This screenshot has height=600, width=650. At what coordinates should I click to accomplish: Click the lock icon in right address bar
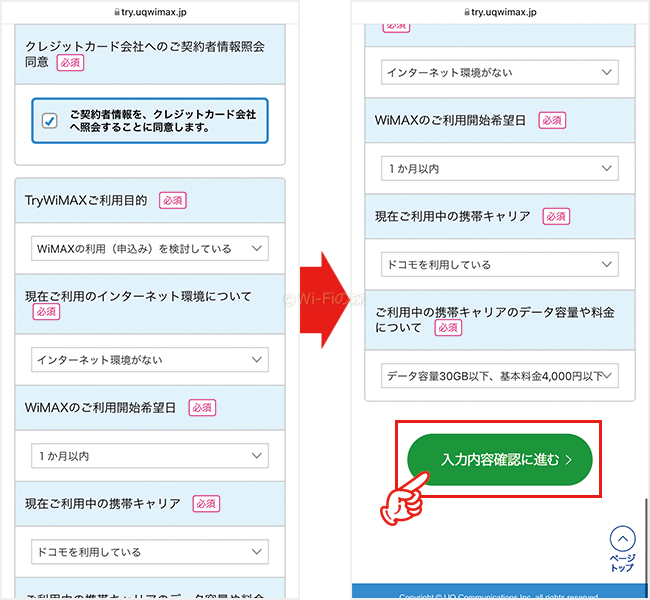pos(467,12)
